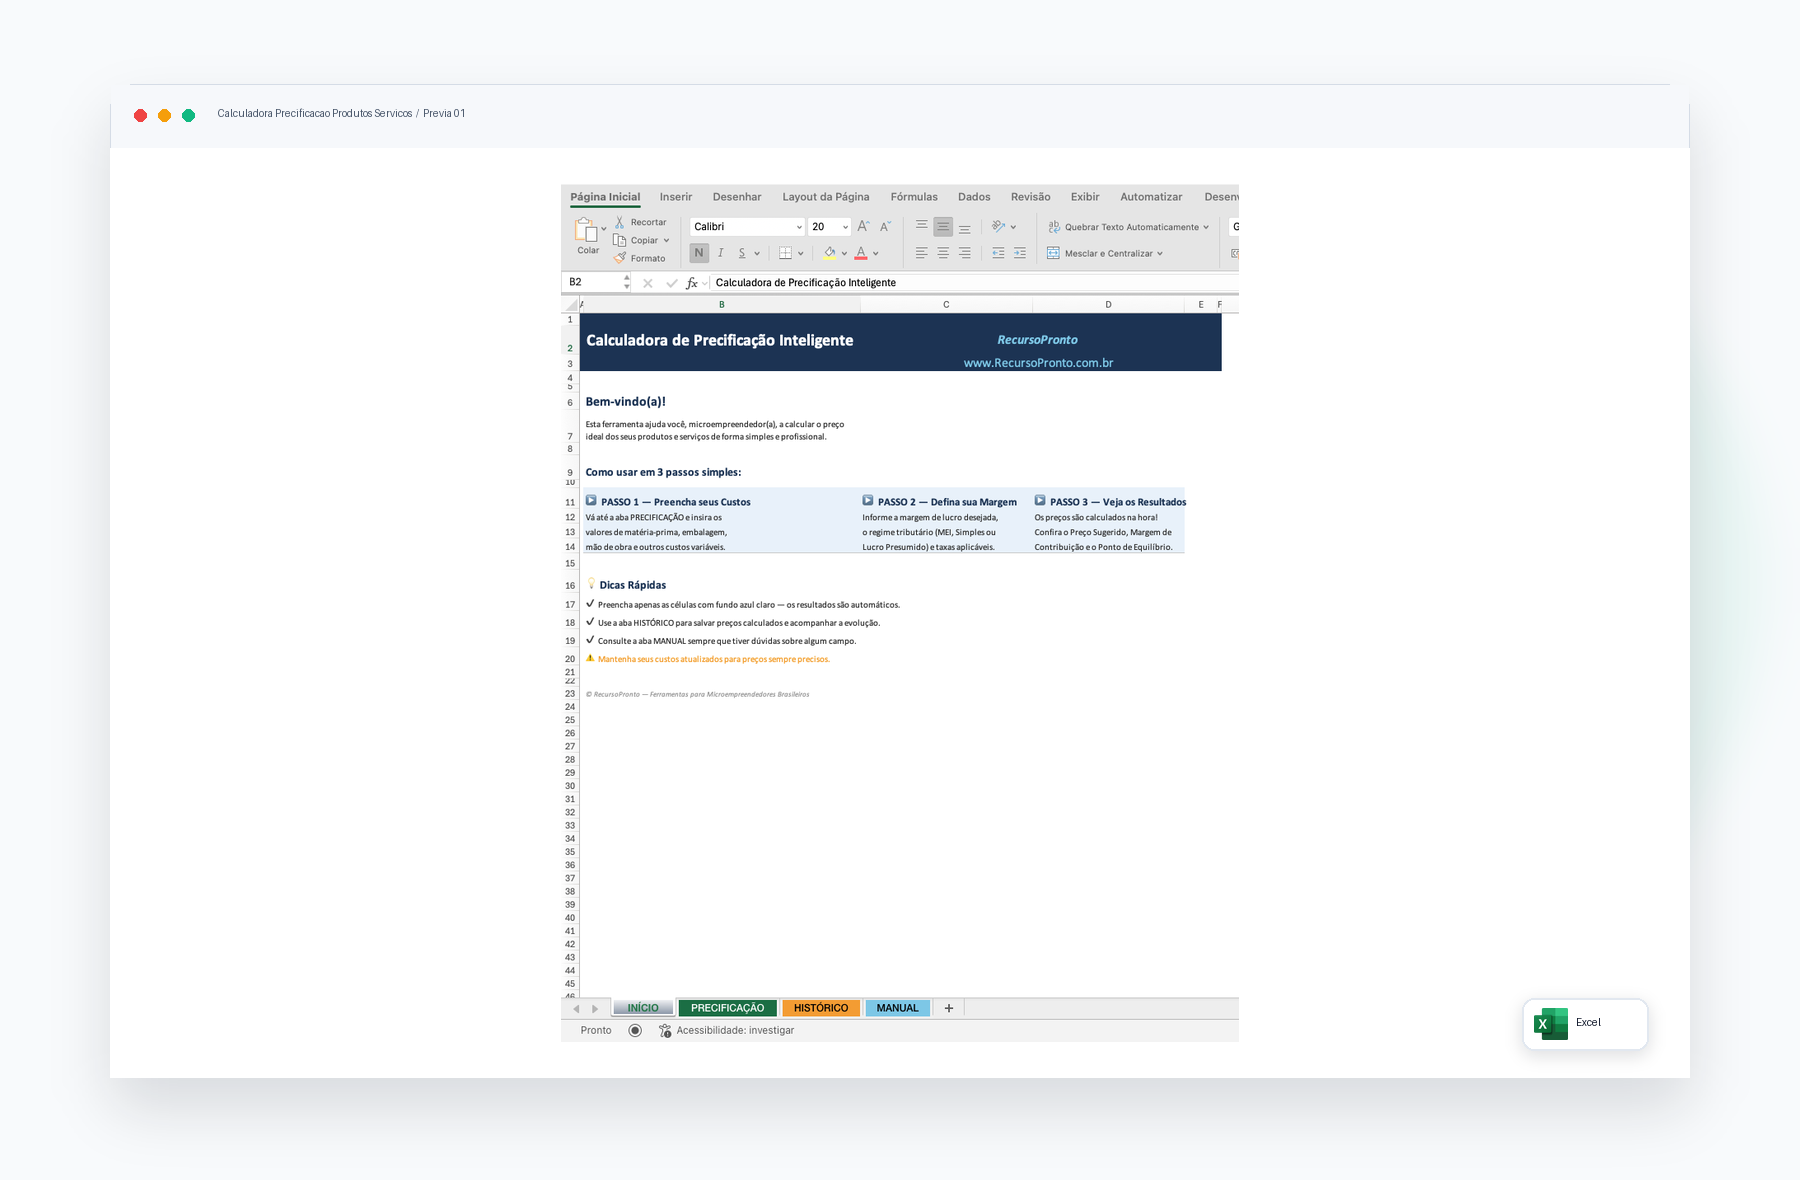Screen dimensions: 1800x1180
Task: Open the font color dropdown arrow
Action: click(876, 253)
